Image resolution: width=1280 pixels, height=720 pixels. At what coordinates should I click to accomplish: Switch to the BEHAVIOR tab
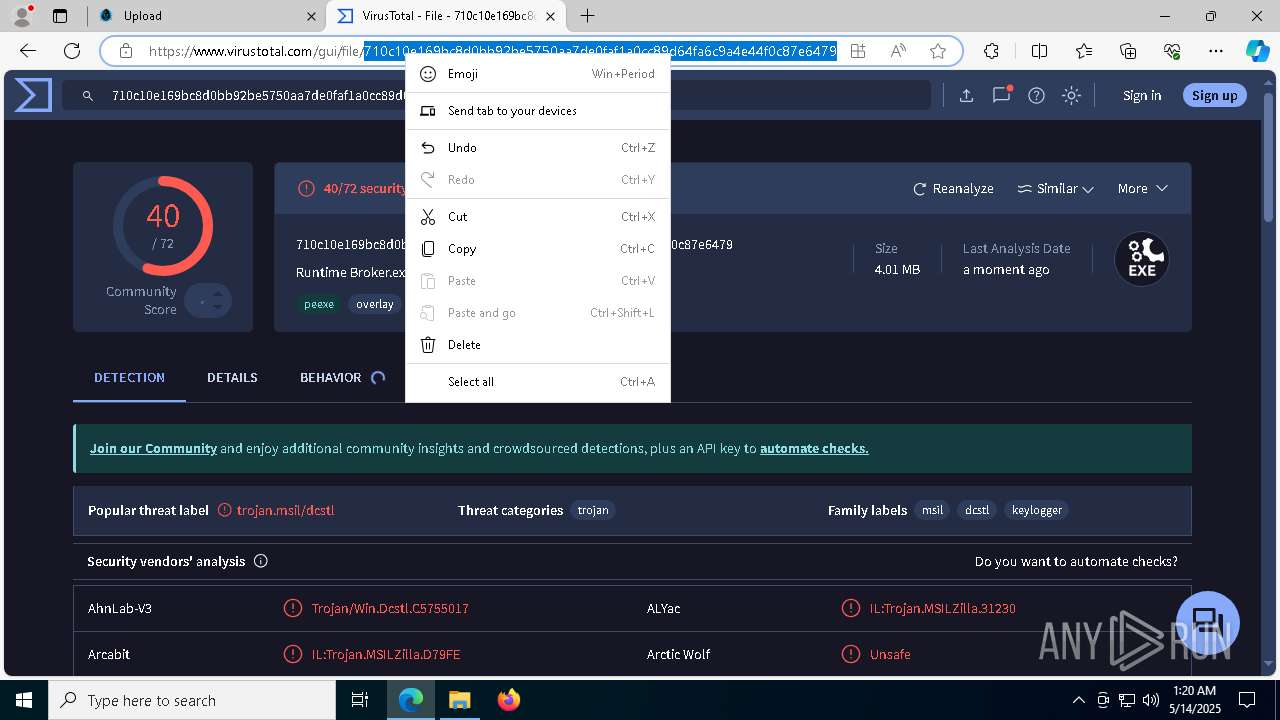[331, 378]
